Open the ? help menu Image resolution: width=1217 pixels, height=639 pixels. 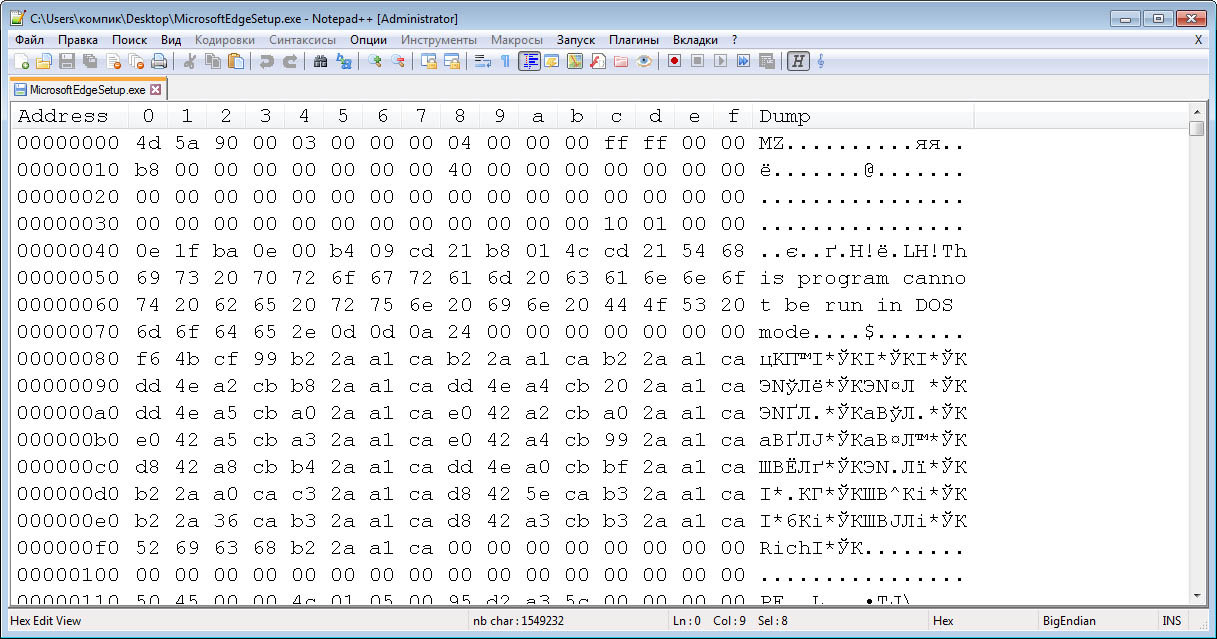(x=735, y=40)
